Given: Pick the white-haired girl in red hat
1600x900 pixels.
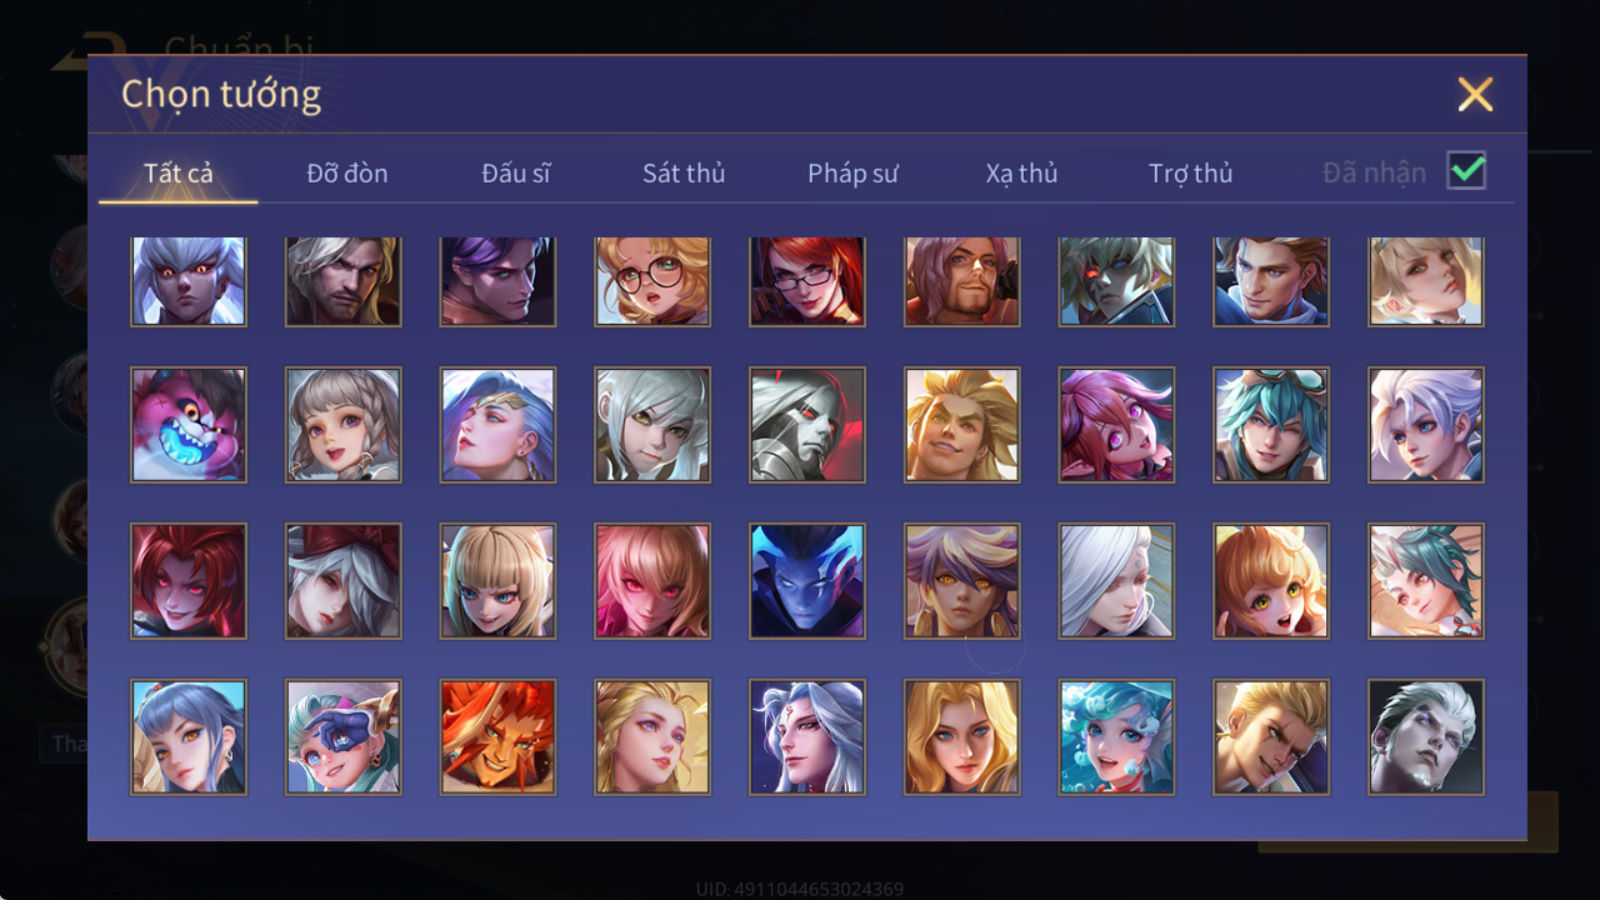Looking at the screenshot, I should tap(343, 581).
